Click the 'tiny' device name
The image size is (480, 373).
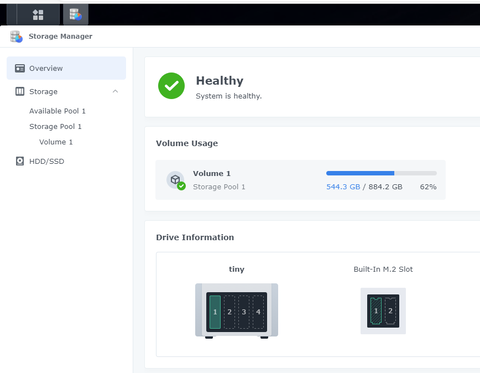237,269
